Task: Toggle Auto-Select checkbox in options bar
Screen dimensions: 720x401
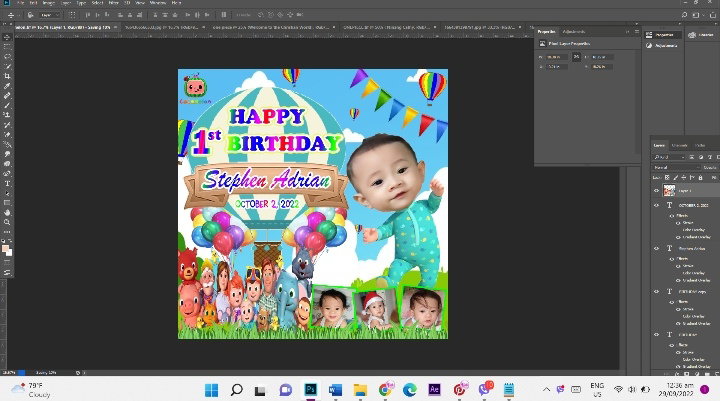Action: pos(30,15)
